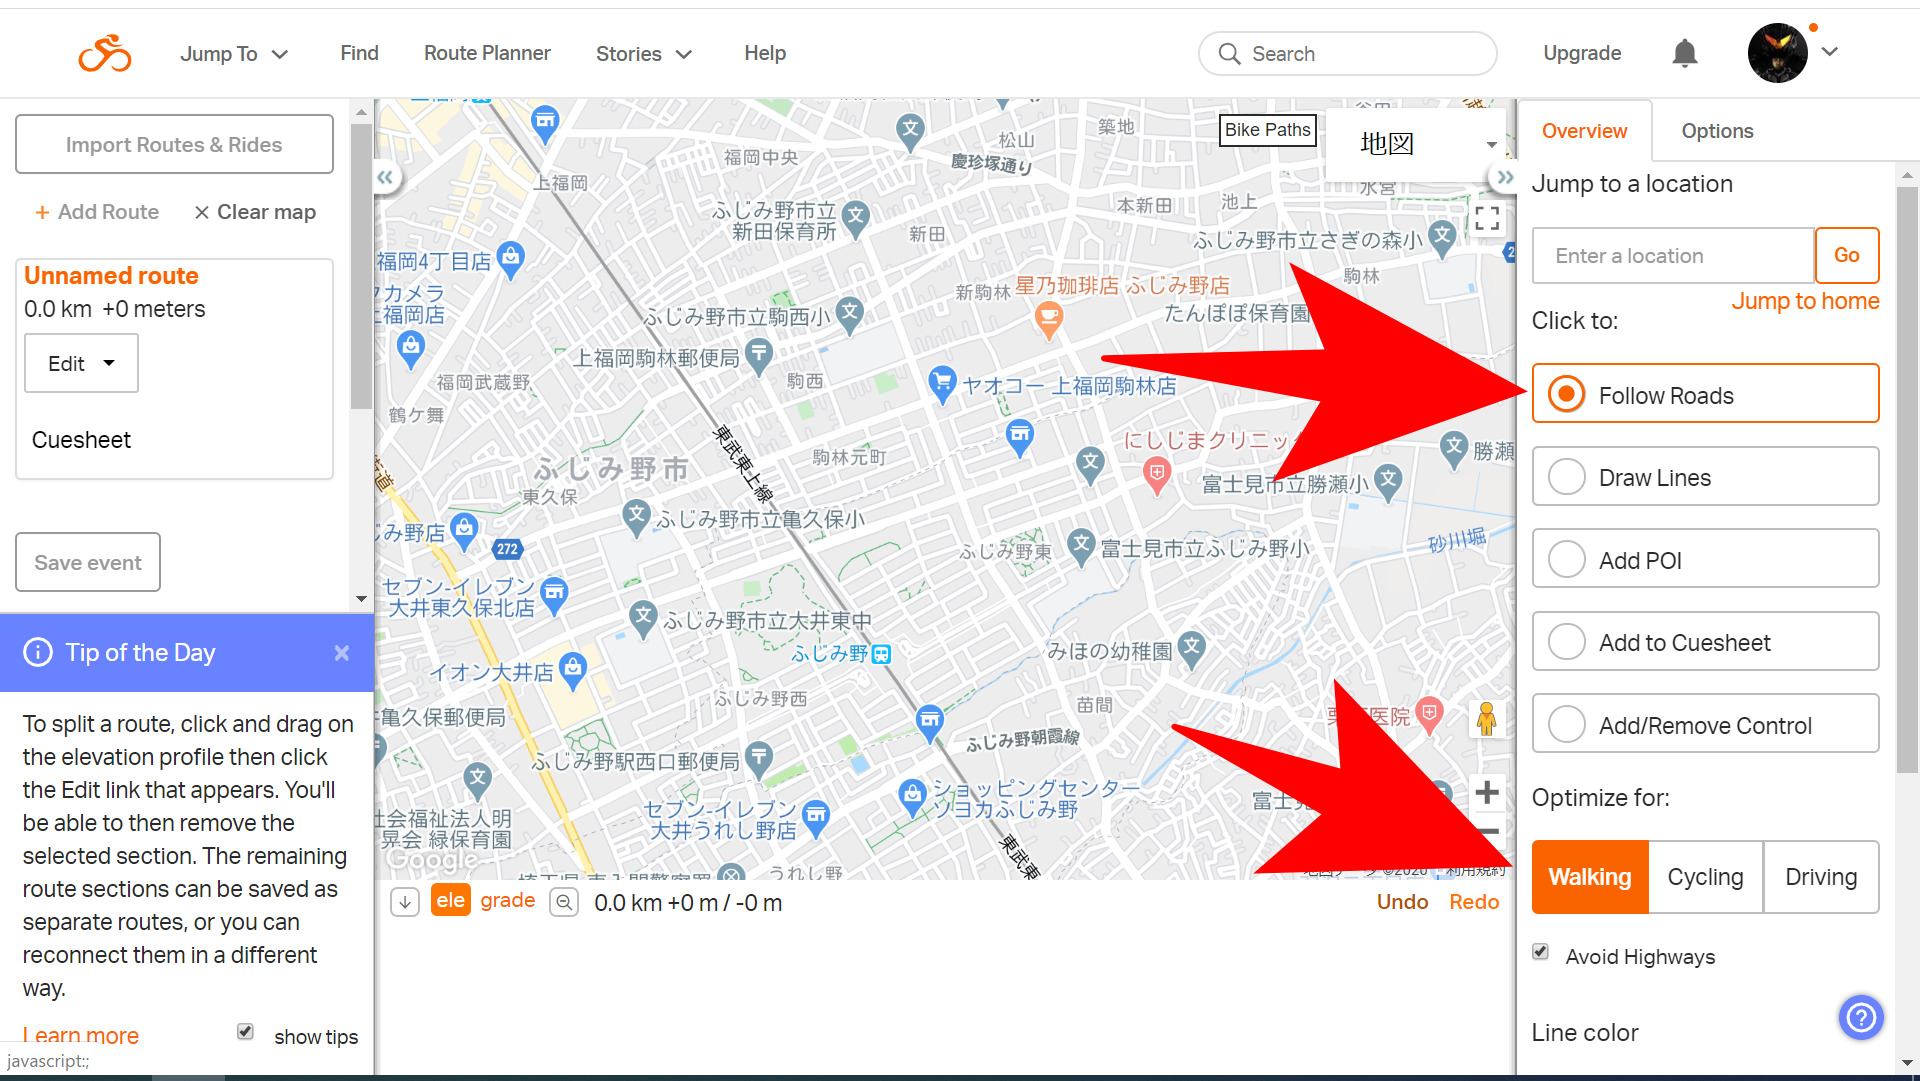1920x1081 pixels.
Task: Select Draw Lines radio option
Action: [x=1566, y=477]
